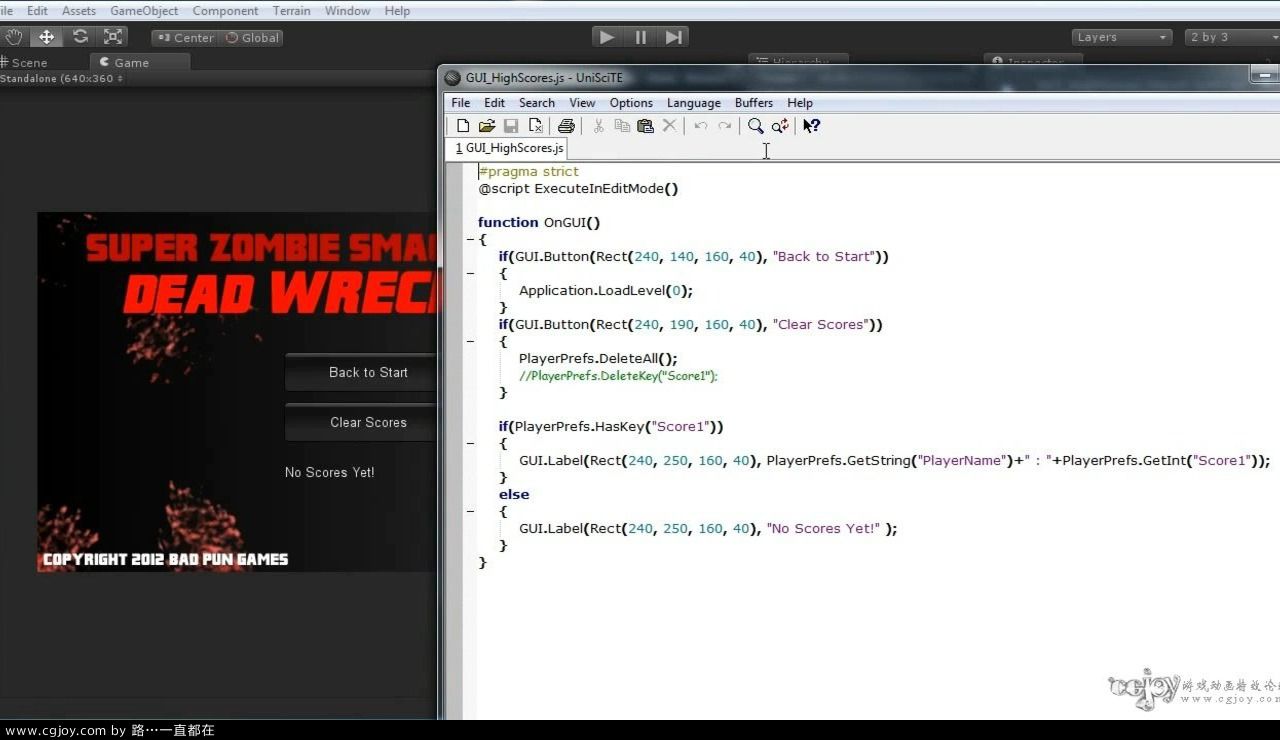Viewport: 1280px width, 740px height.
Task: Select the Rotate tool in Unity toolbar
Action: pos(80,37)
